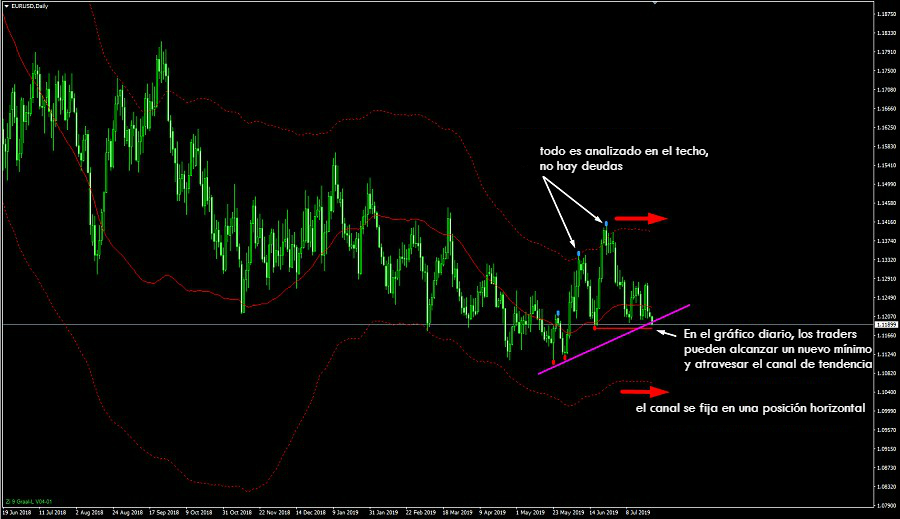Select the lower red arrow pointing right
Image resolution: width=900 pixels, height=519 pixels.
tap(640, 391)
